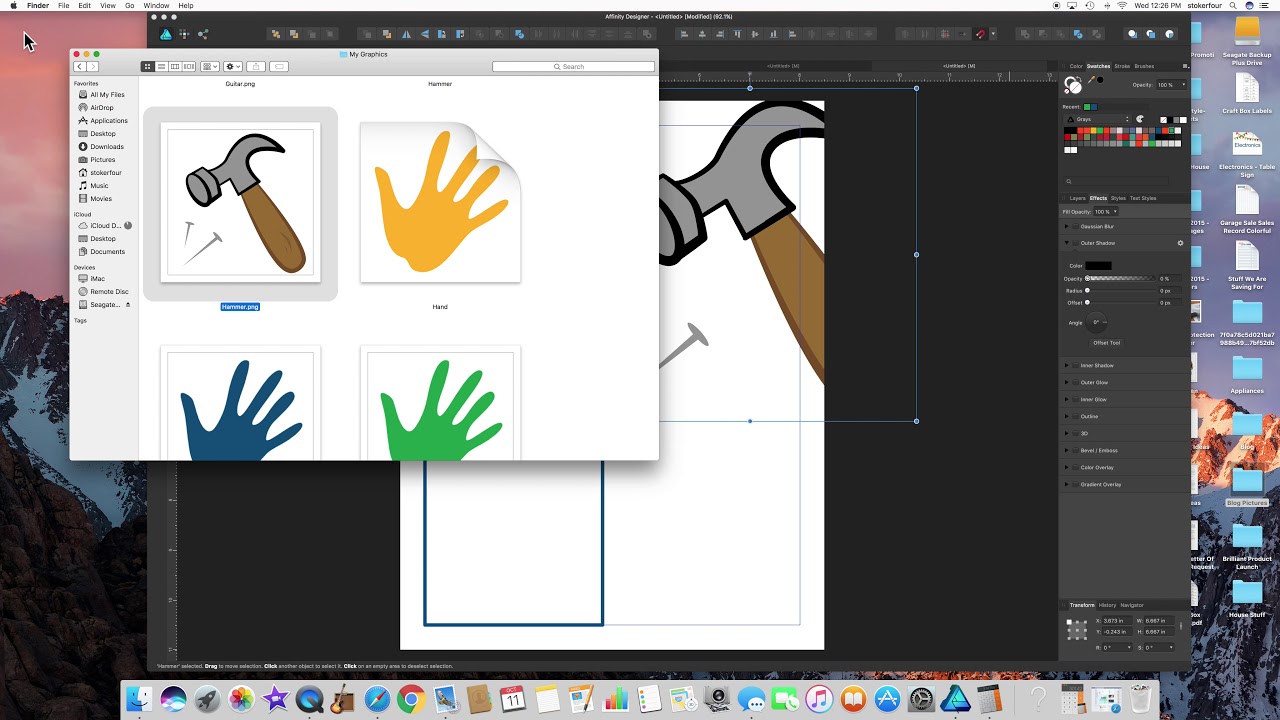Open the Go menu
Image resolution: width=1280 pixels, height=720 pixels.
pos(130,6)
